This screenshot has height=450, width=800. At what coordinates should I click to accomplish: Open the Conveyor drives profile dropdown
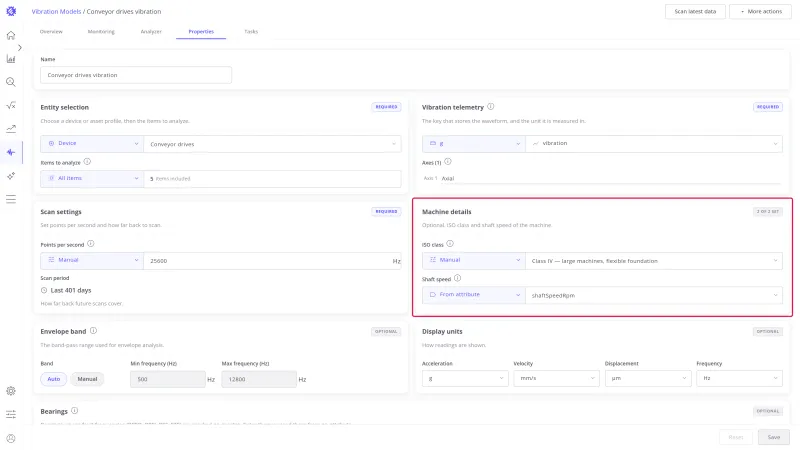[x=272, y=144]
